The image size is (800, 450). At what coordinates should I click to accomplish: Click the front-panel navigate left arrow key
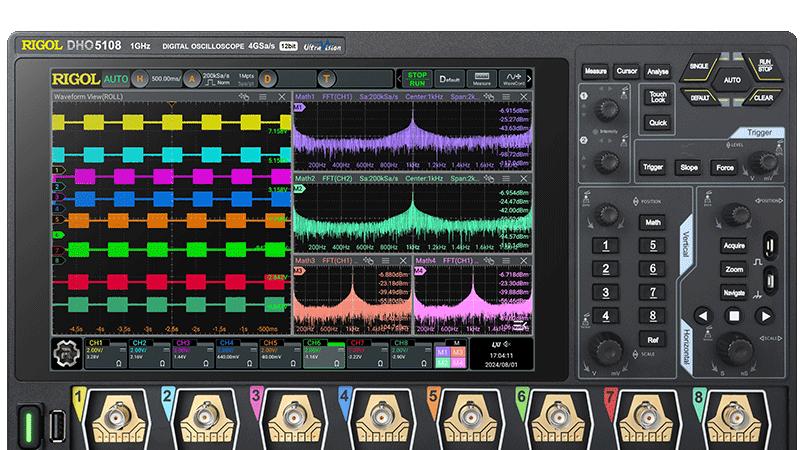[703, 316]
